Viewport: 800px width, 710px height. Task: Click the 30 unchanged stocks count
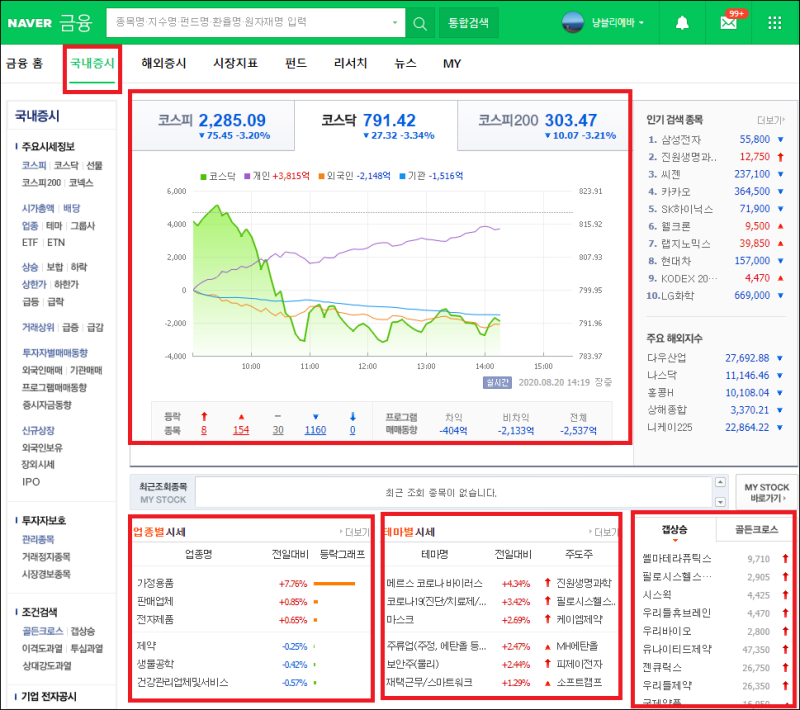tap(278, 430)
